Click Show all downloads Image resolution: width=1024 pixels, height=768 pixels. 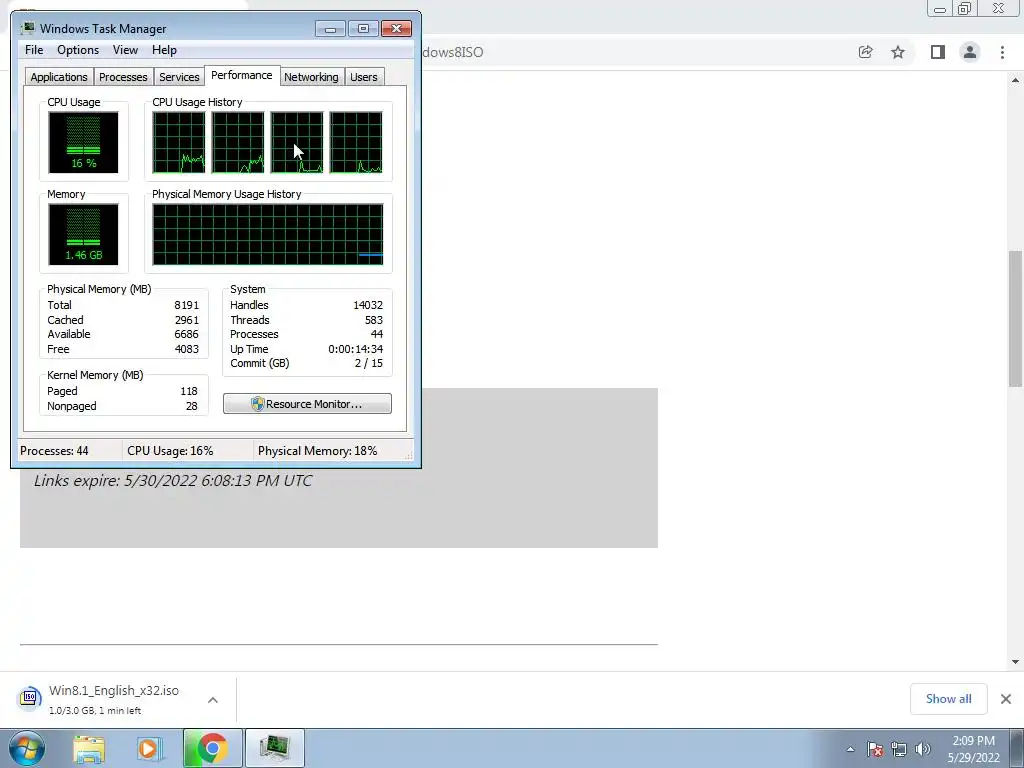click(948, 699)
